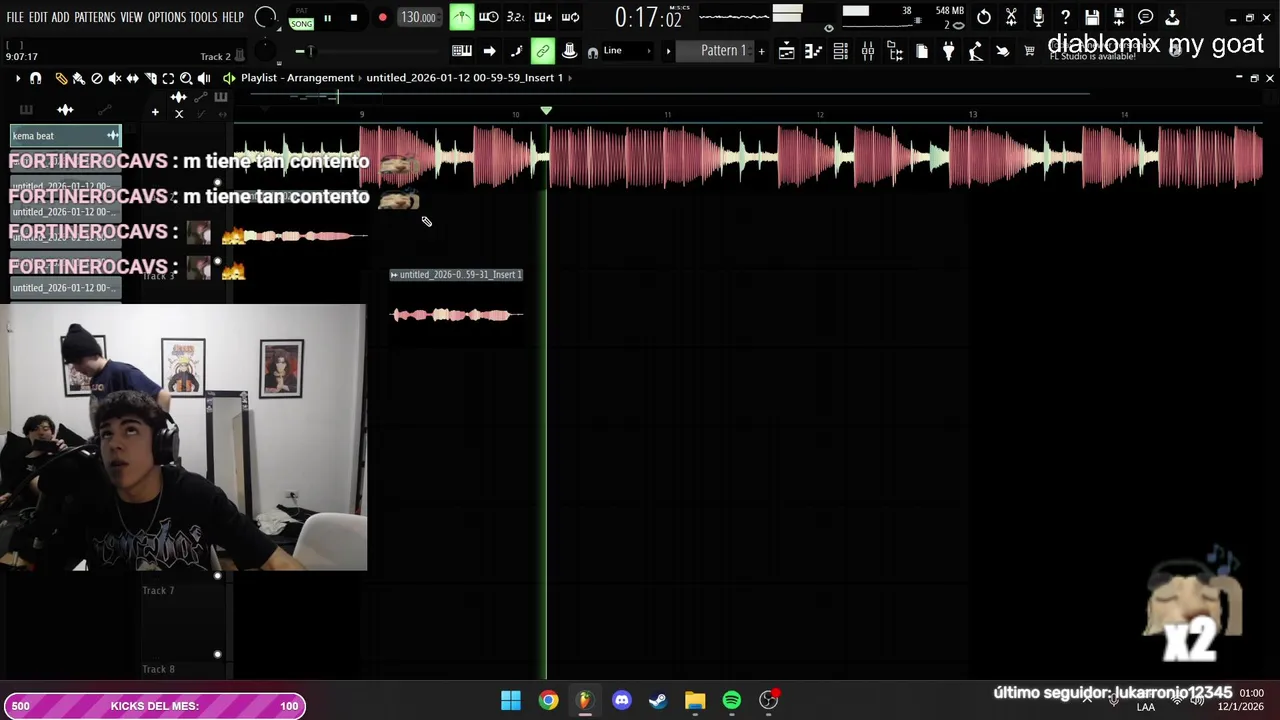The image size is (1280, 720).
Task: Select the Zoom magnifier tool
Action: 186,78
